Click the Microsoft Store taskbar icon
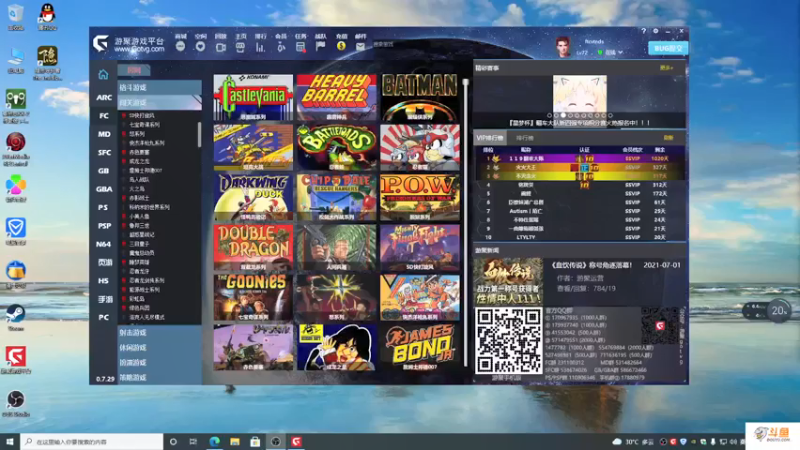Screen dimensions: 800x450 [255, 441]
